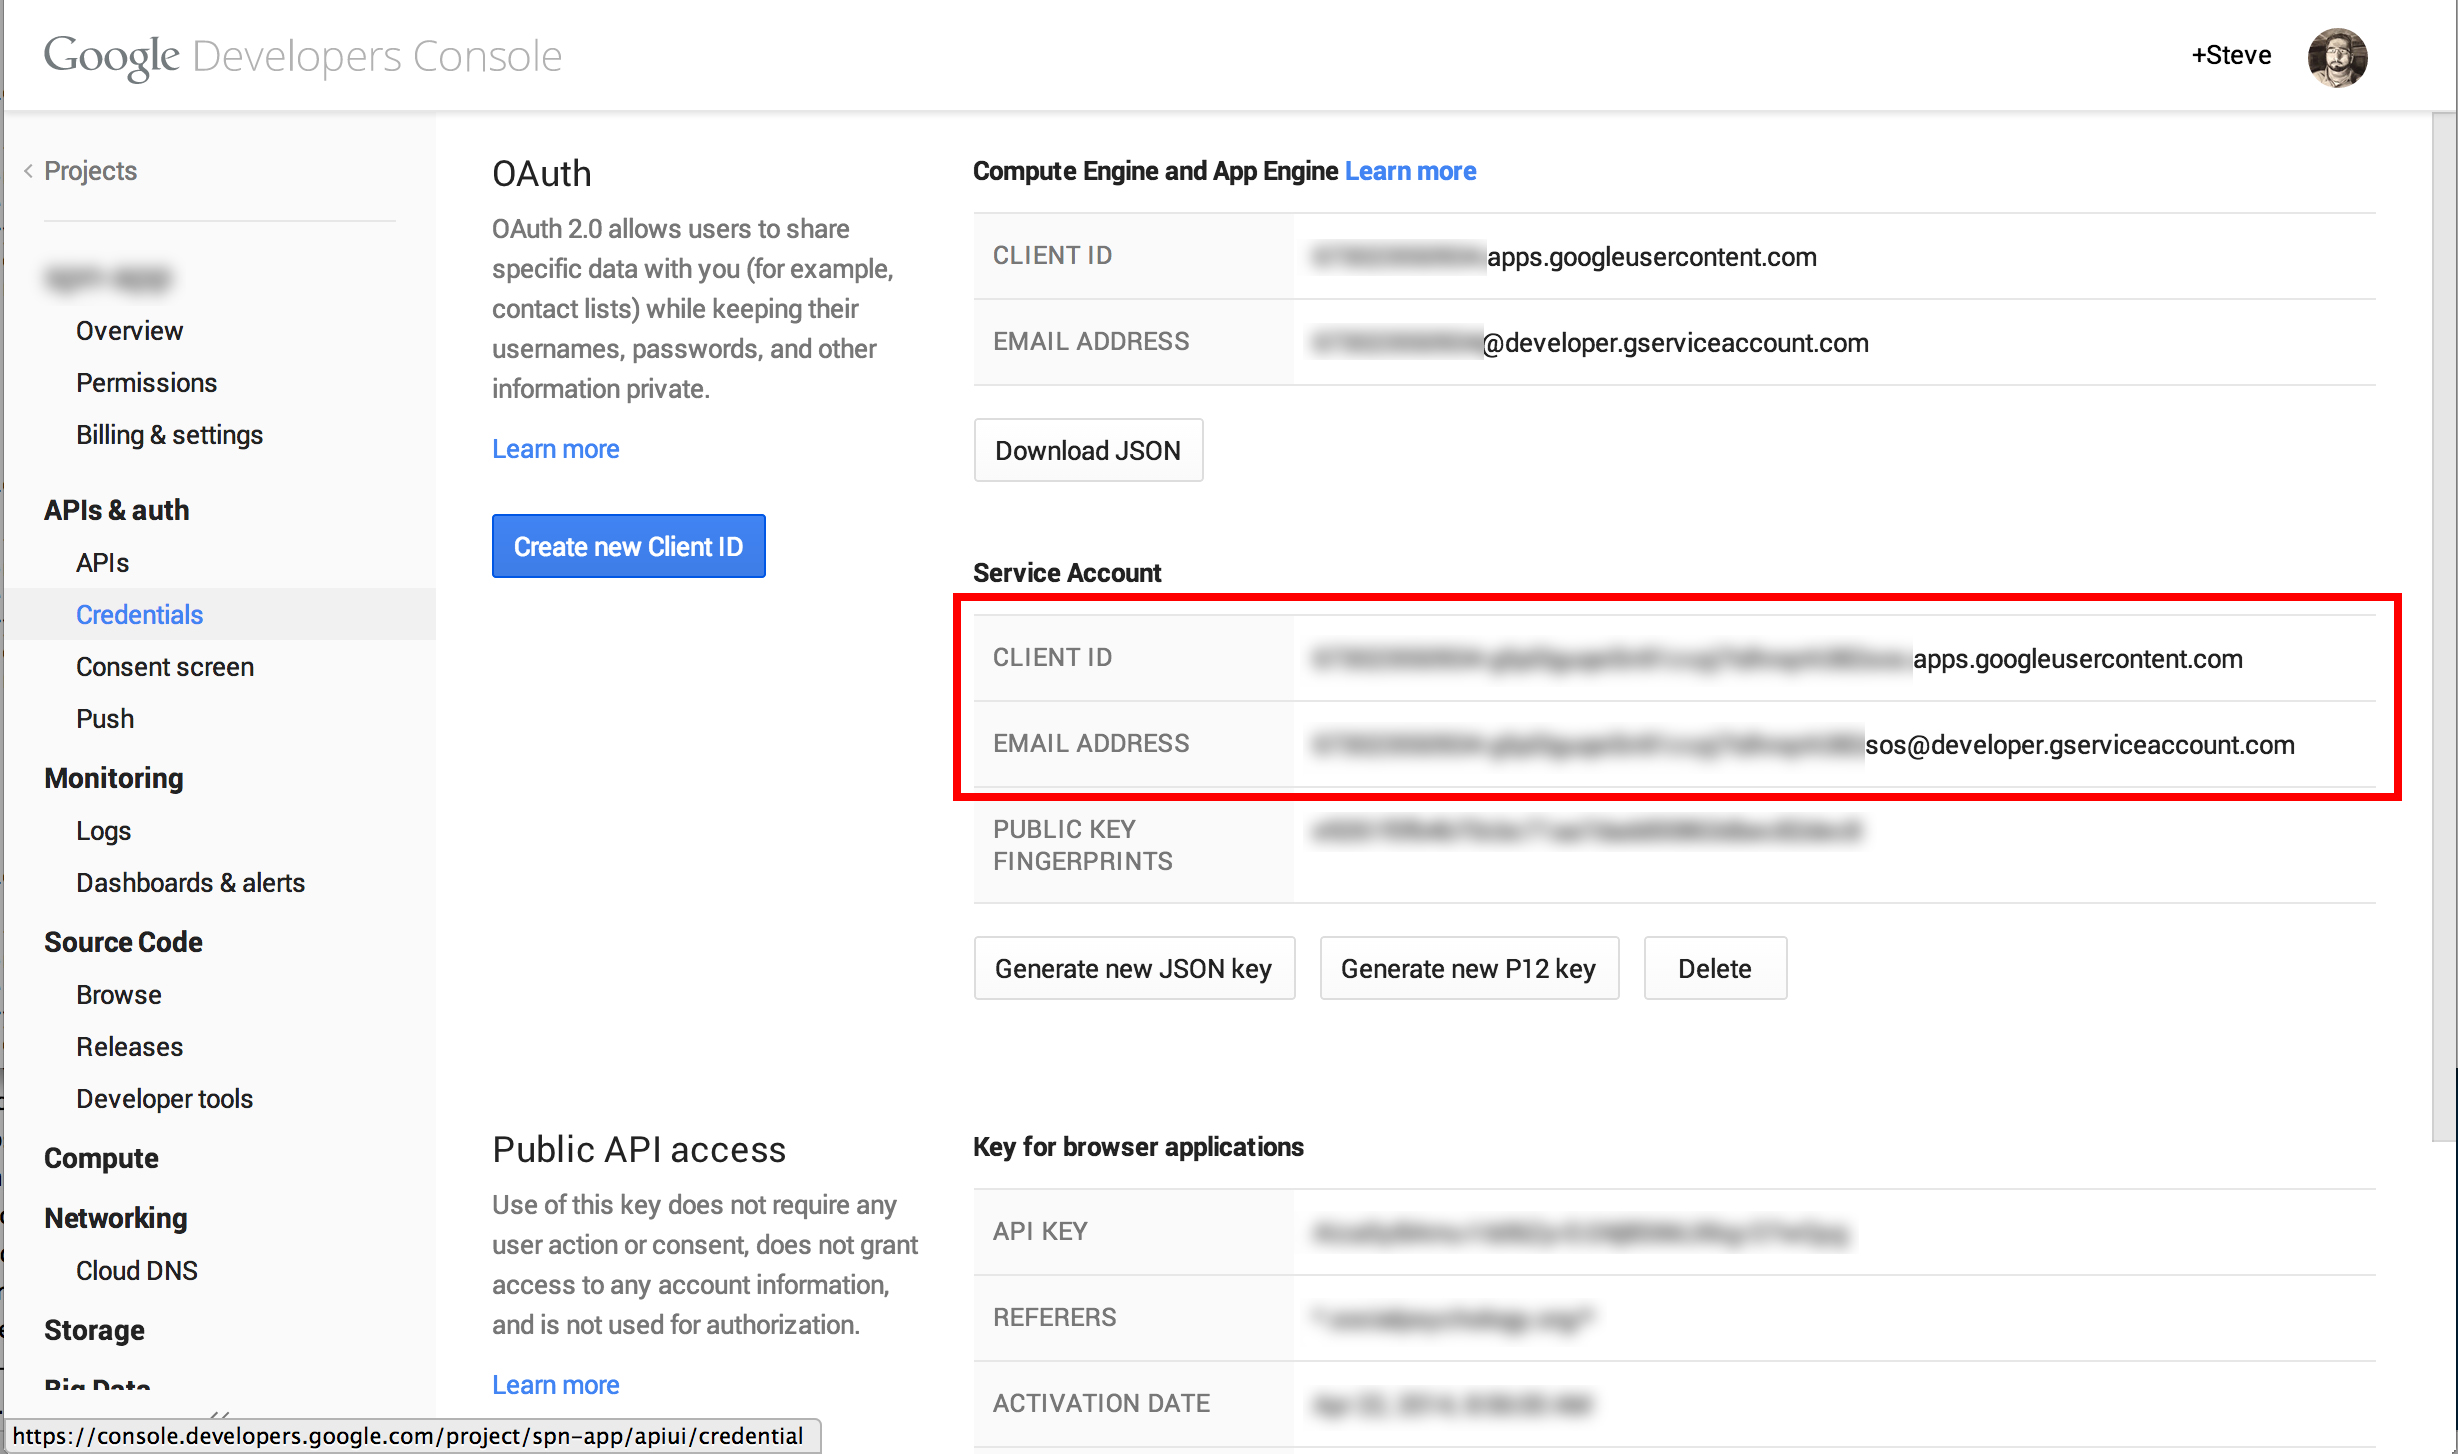
Task: Click the Google Developers Console logo
Action: point(302,56)
